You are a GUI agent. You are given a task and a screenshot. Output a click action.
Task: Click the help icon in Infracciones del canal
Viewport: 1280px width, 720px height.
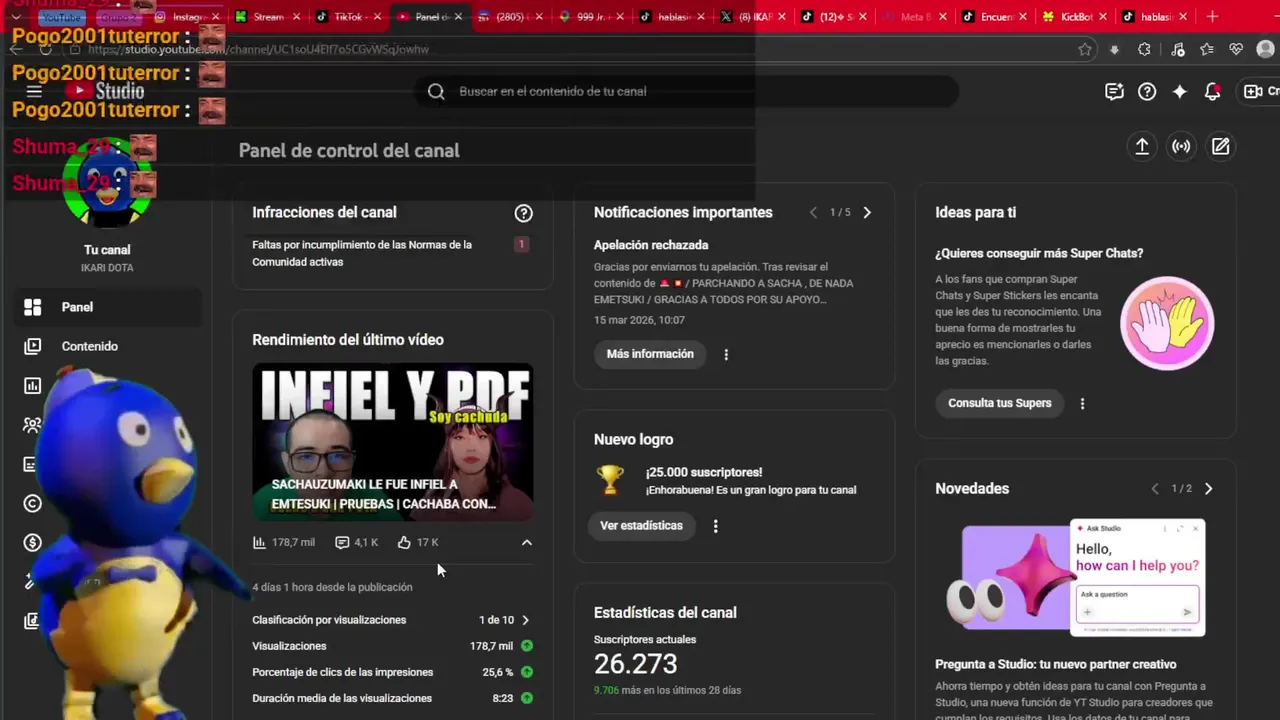pos(523,213)
